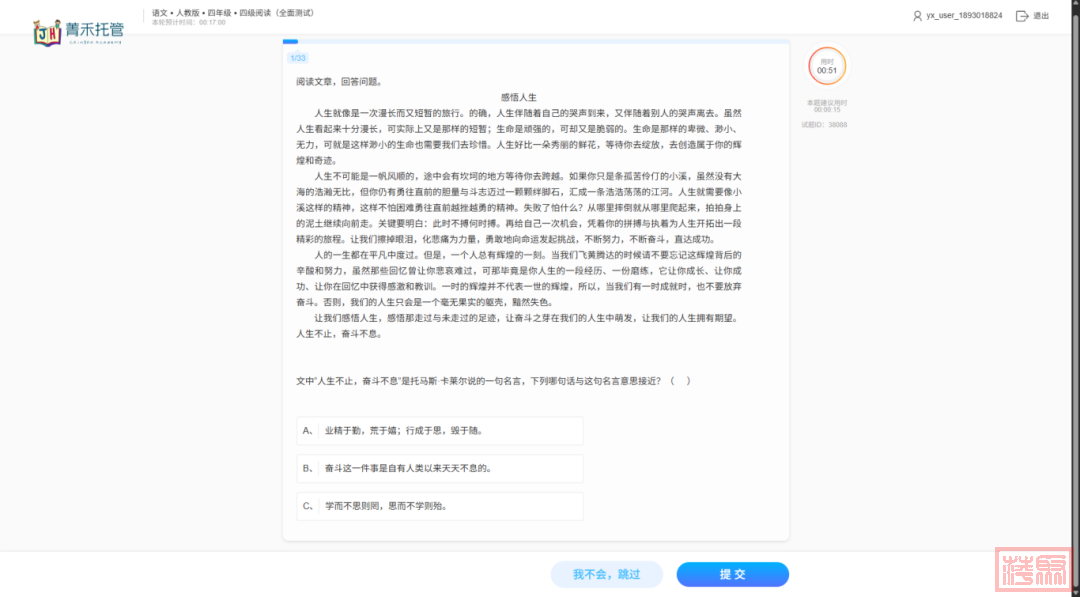This screenshot has height=597, width=1080.
Task: Click the 菁禾托管 logo
Action: pyautogui.click(x=79, y=32)
